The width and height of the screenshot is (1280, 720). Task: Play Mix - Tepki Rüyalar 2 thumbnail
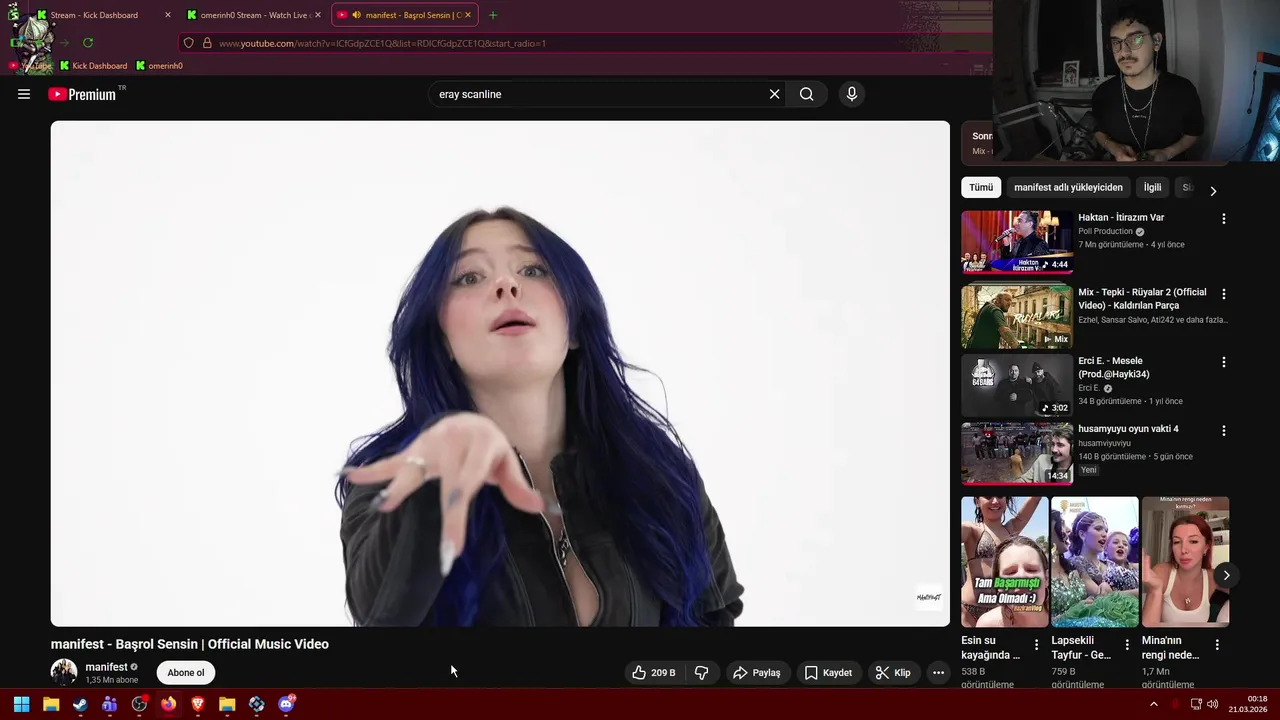click(x=1017, y=317)
